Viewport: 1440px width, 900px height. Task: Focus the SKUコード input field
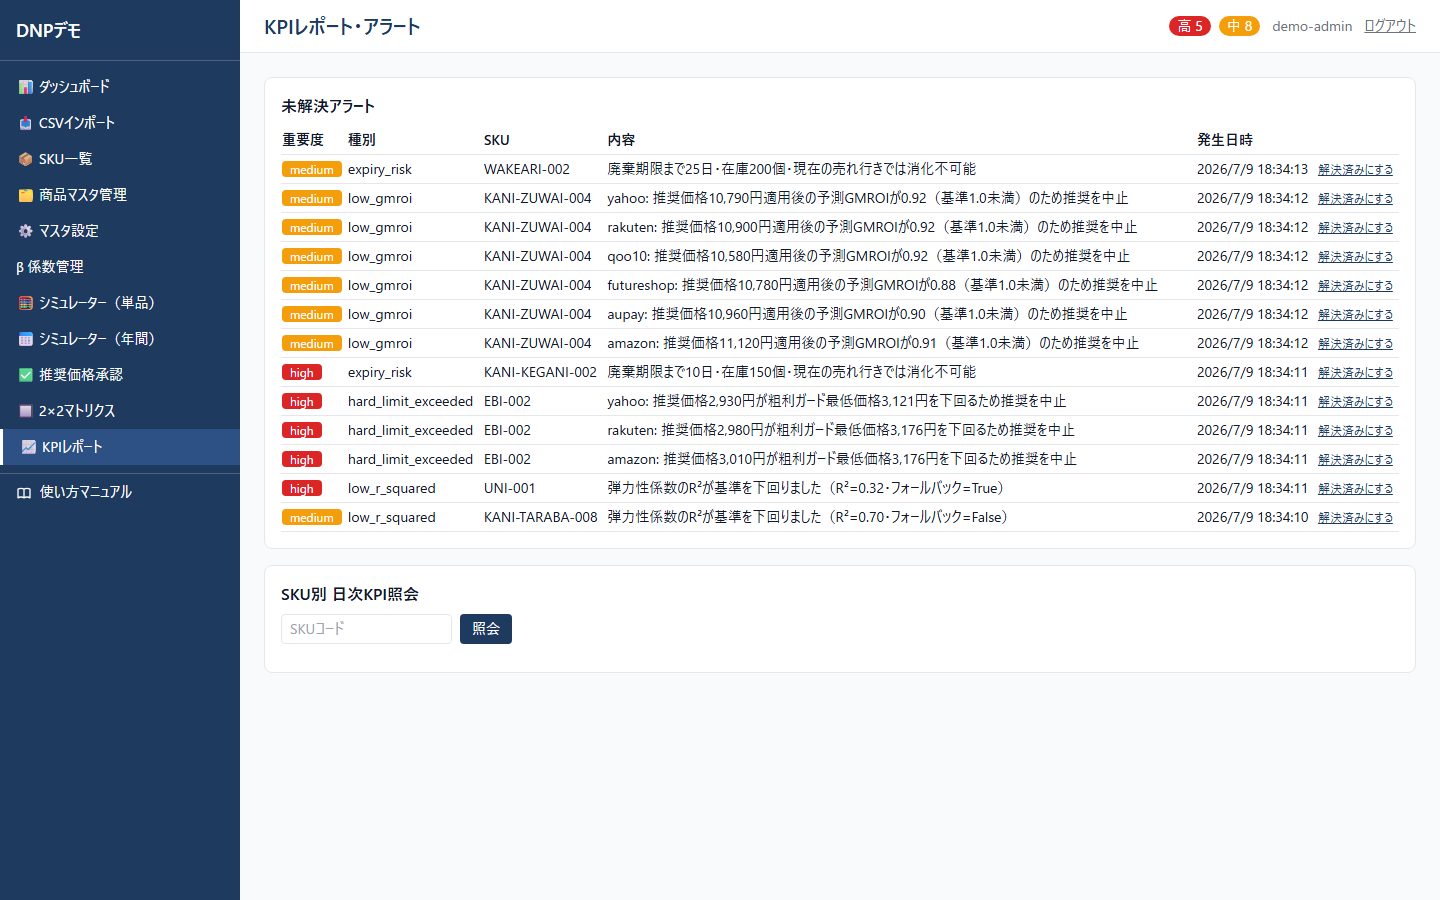(x=366, y=629)
